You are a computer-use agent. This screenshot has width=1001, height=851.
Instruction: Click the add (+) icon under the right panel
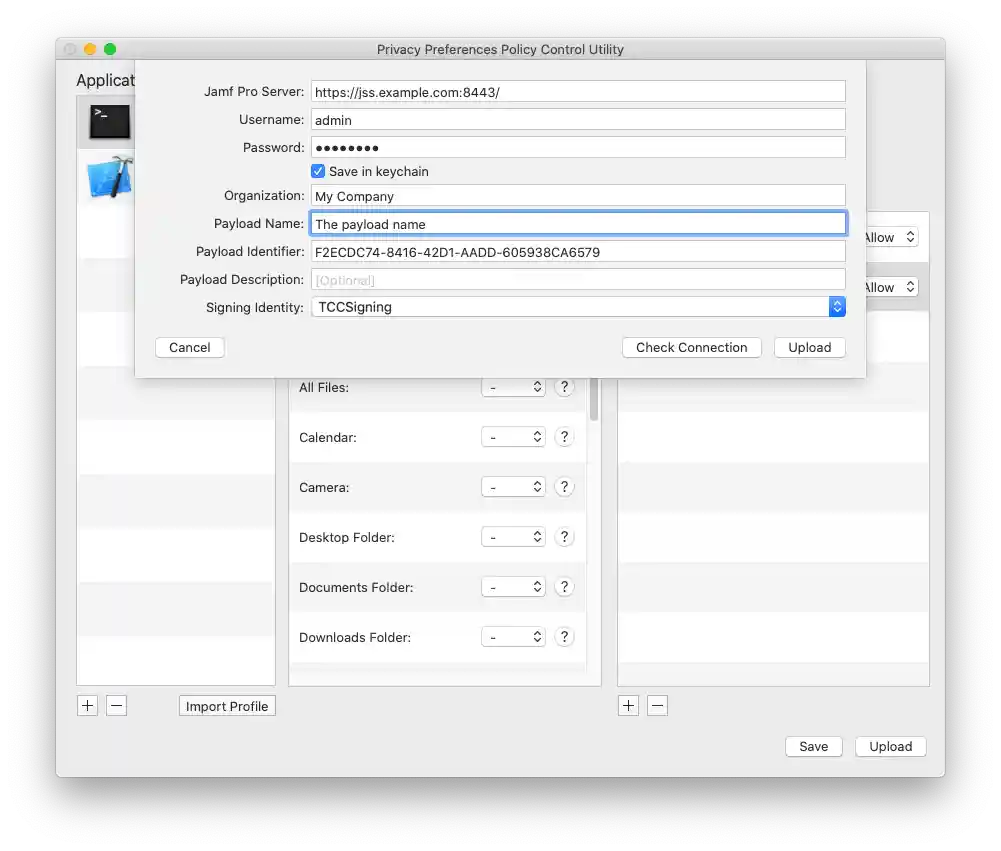[x=628, y=706]
